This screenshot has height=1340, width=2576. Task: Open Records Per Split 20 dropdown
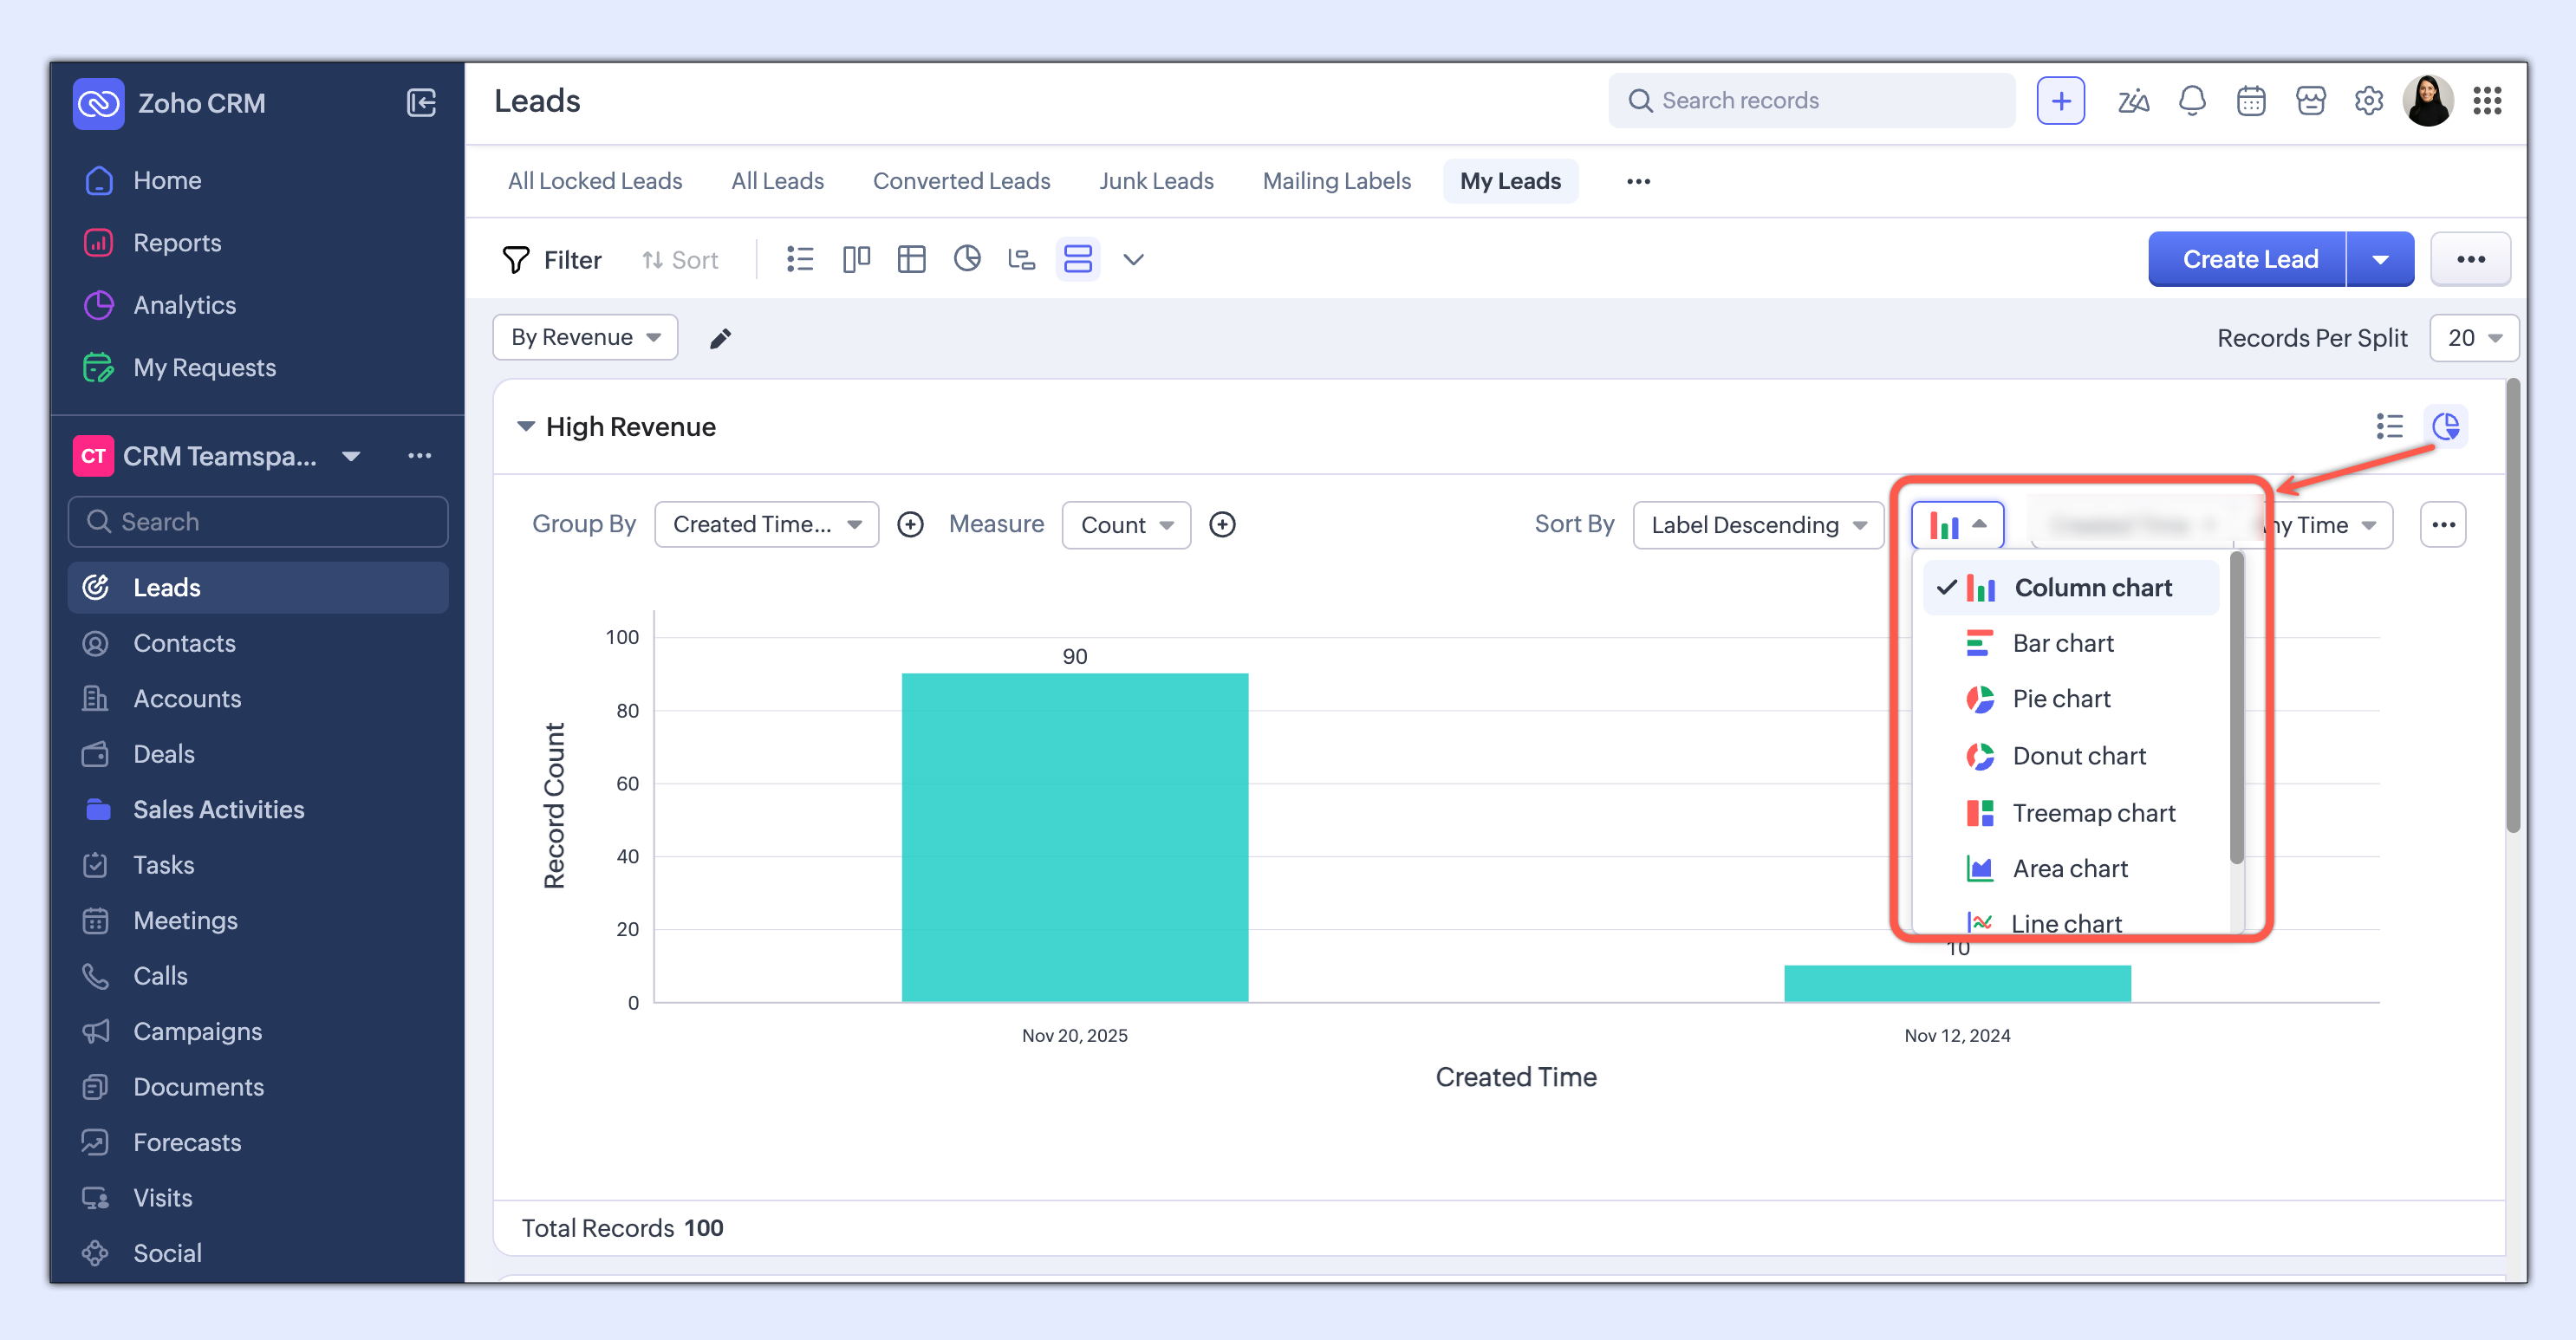[2473, 338]
